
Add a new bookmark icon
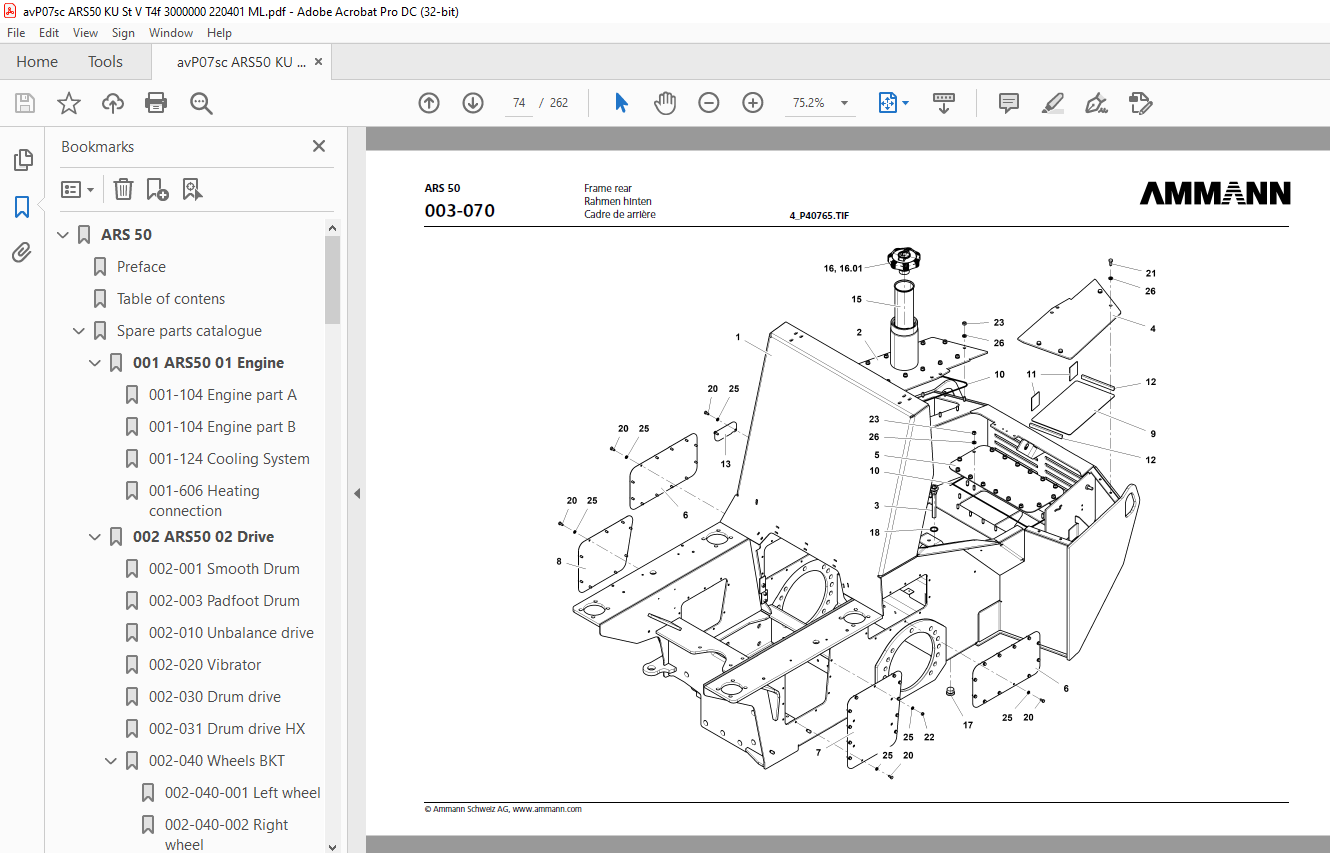click(157, 189)
